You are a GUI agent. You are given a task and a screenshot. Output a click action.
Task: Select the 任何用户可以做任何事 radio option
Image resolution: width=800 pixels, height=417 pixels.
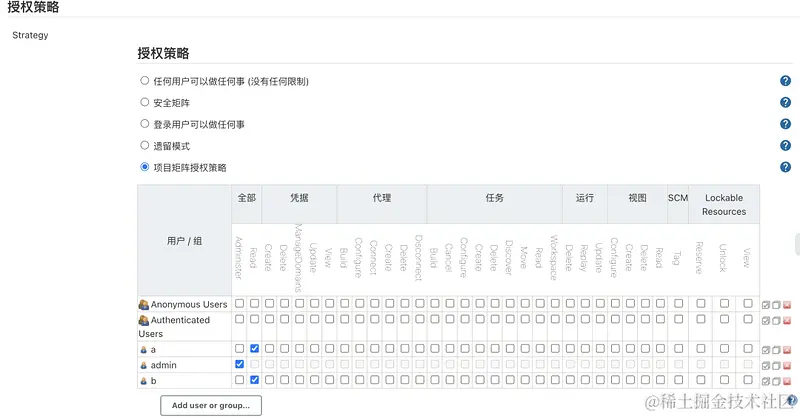[144, 81]
